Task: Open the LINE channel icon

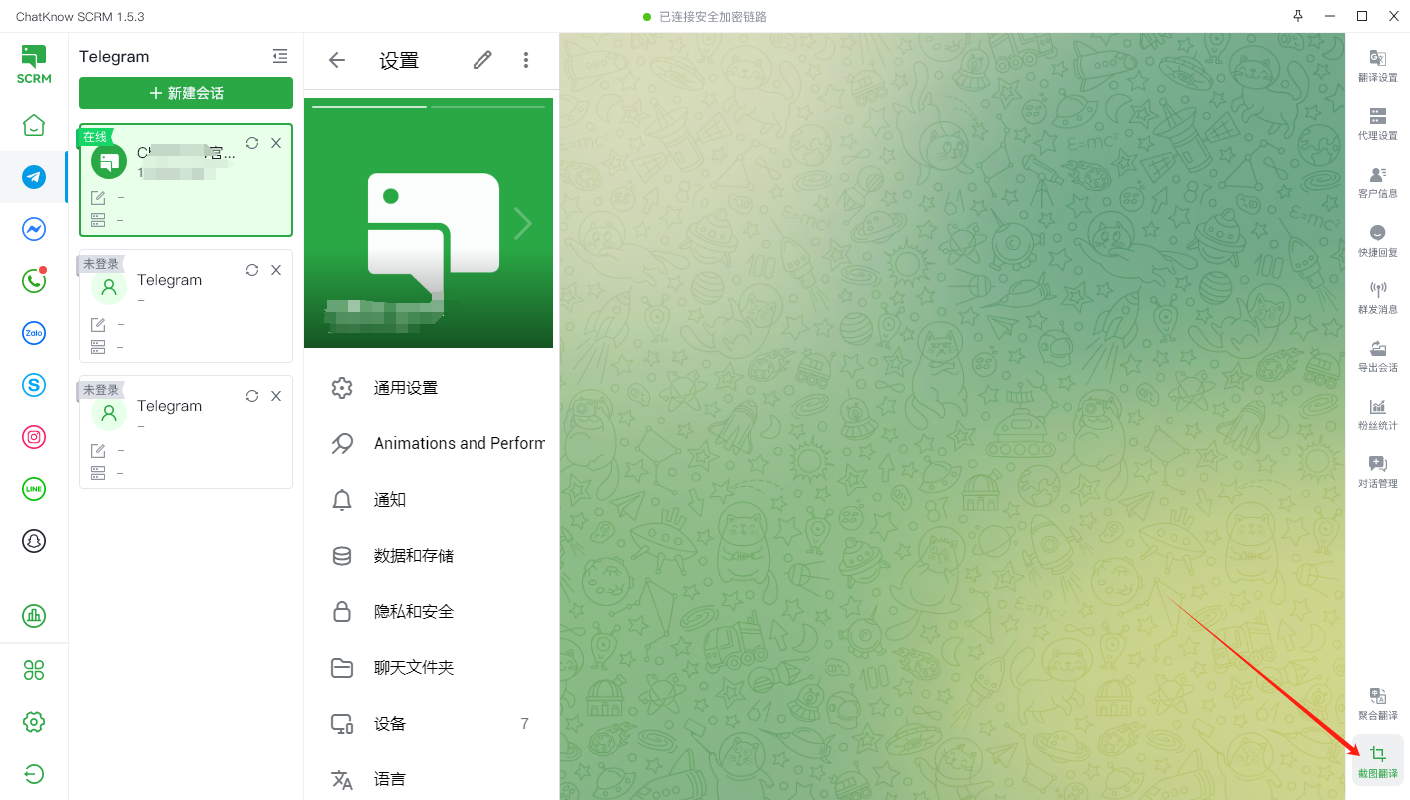Action: point(34,489)
